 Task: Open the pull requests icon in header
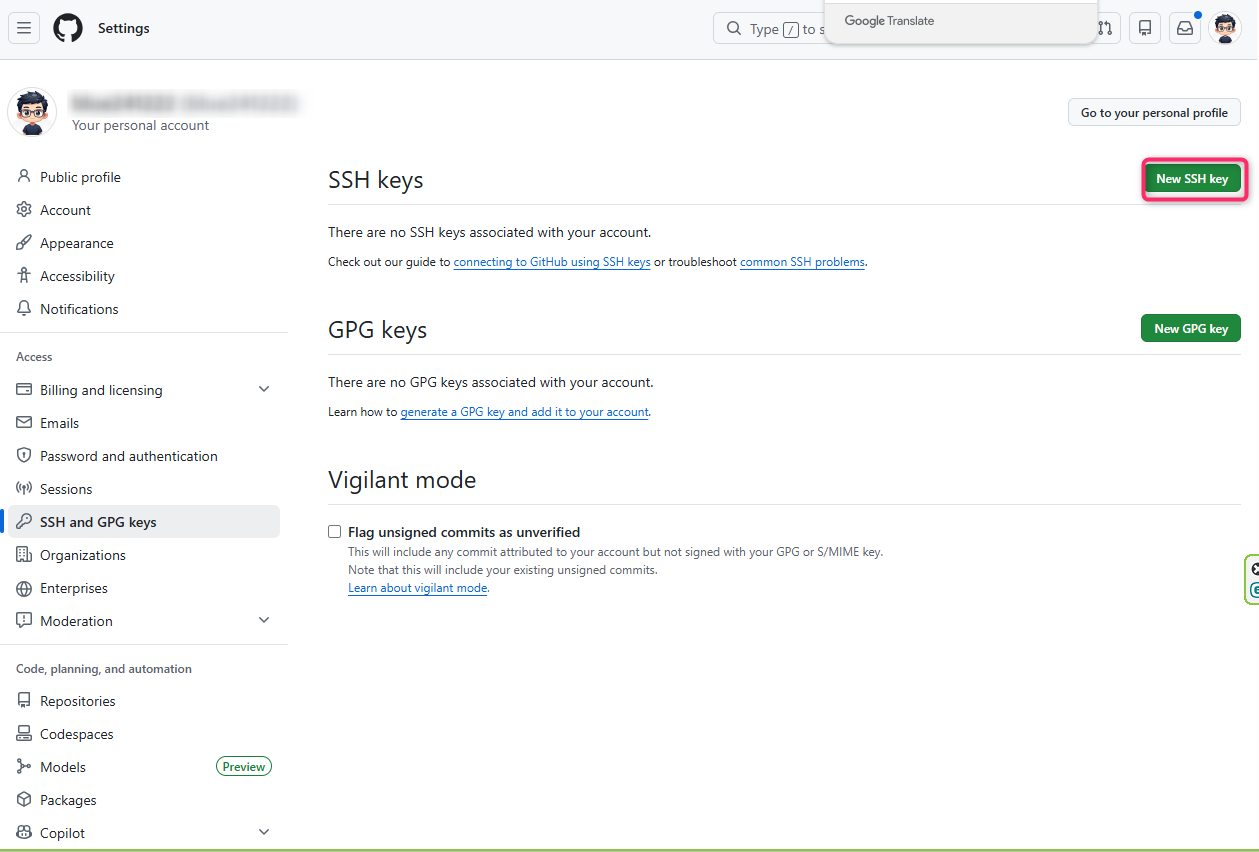pos(1105,28)
